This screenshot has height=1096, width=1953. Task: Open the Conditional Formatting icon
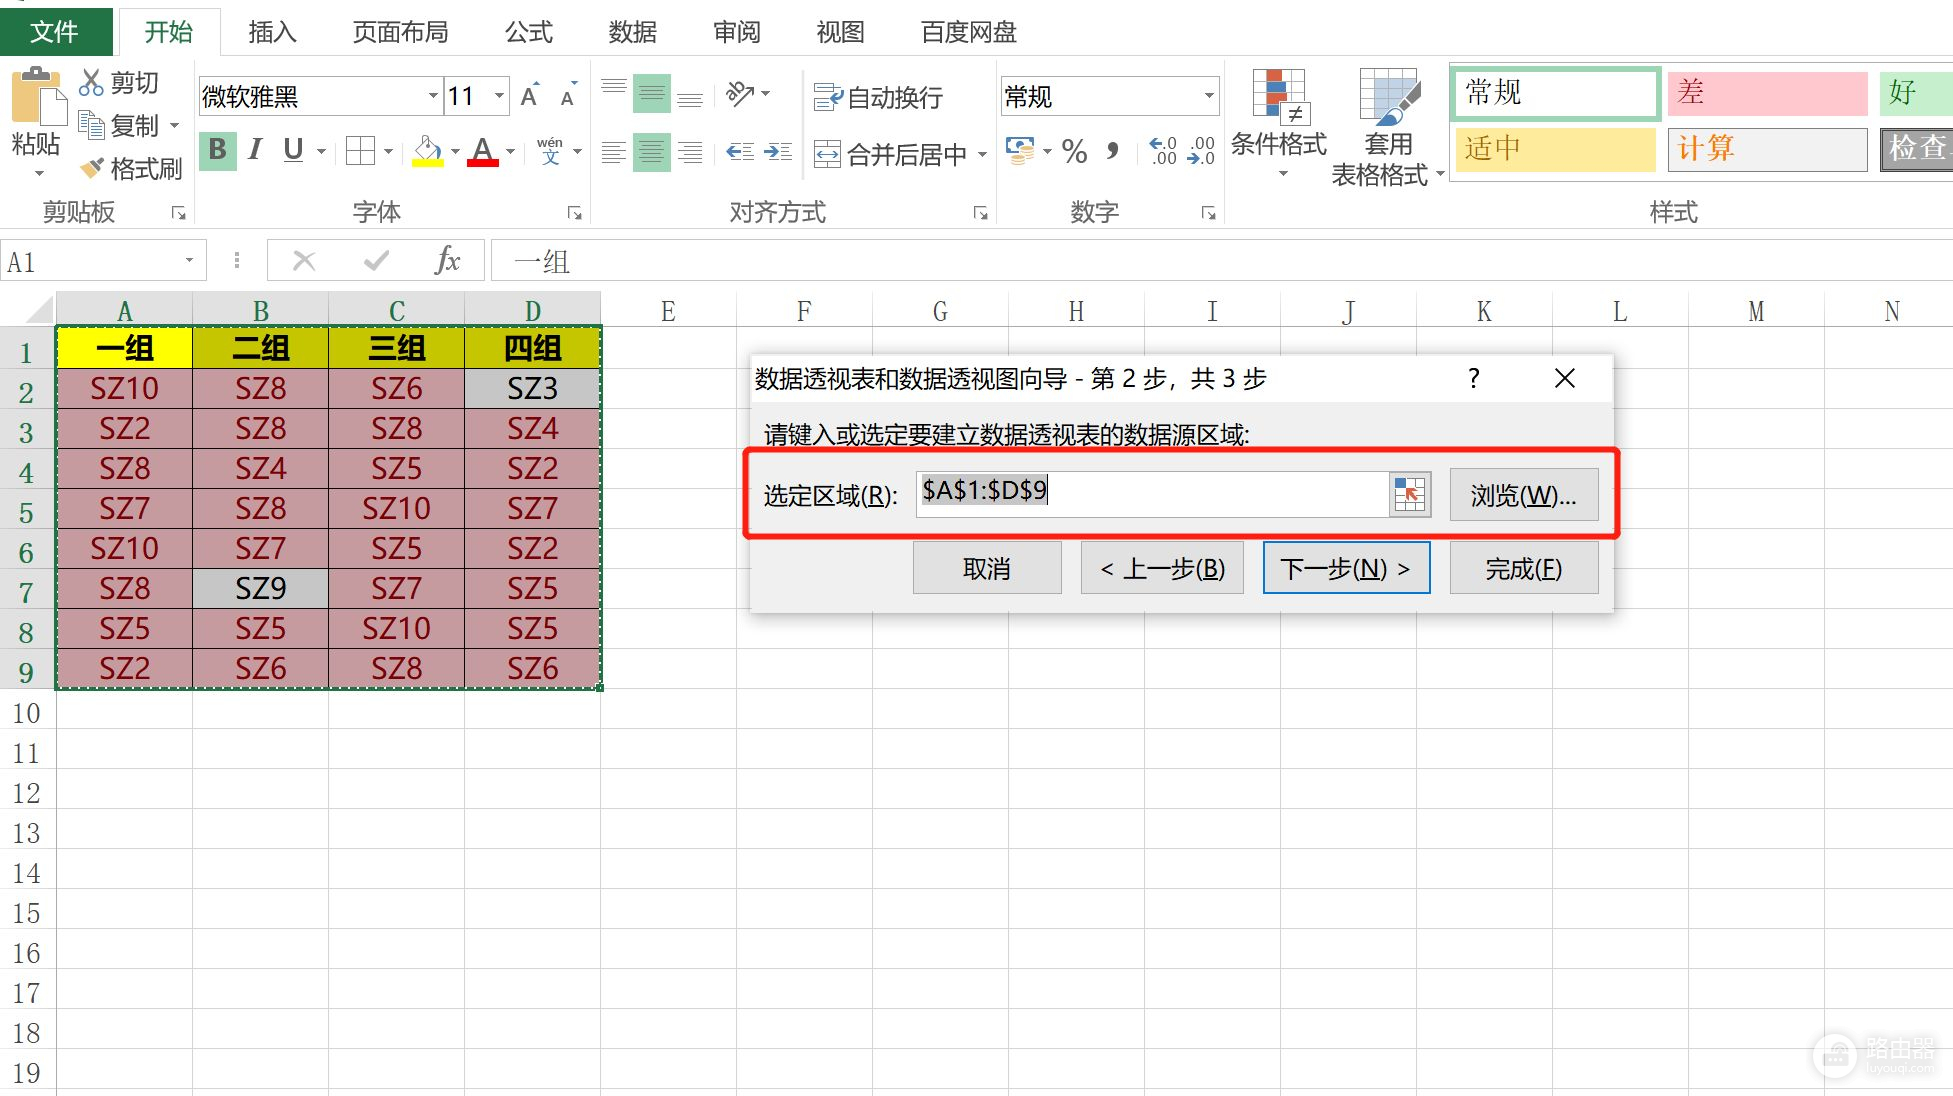coord(1277,98)
